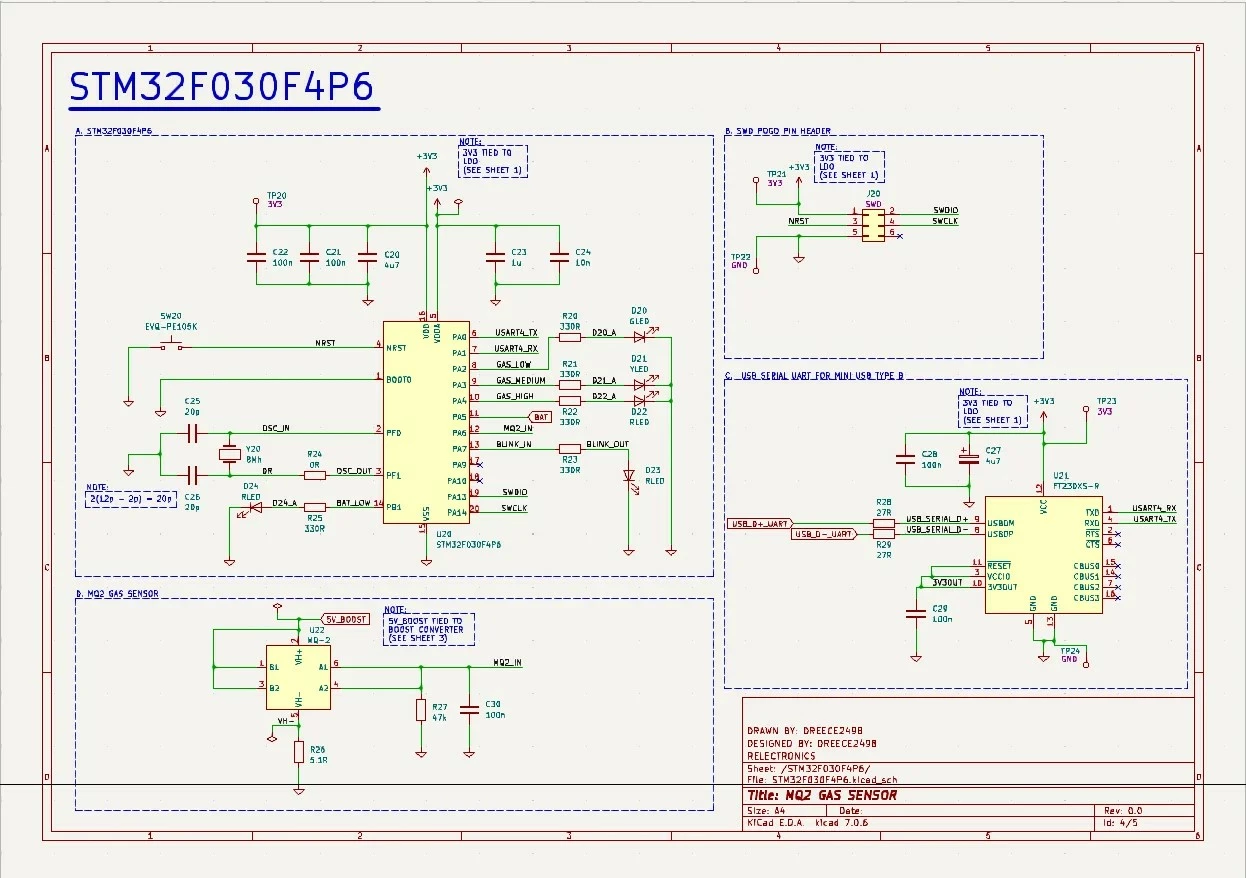Select capacitor C24 10n symbol
Viewport: 1246px width, 878px height.
click(558, 256)
